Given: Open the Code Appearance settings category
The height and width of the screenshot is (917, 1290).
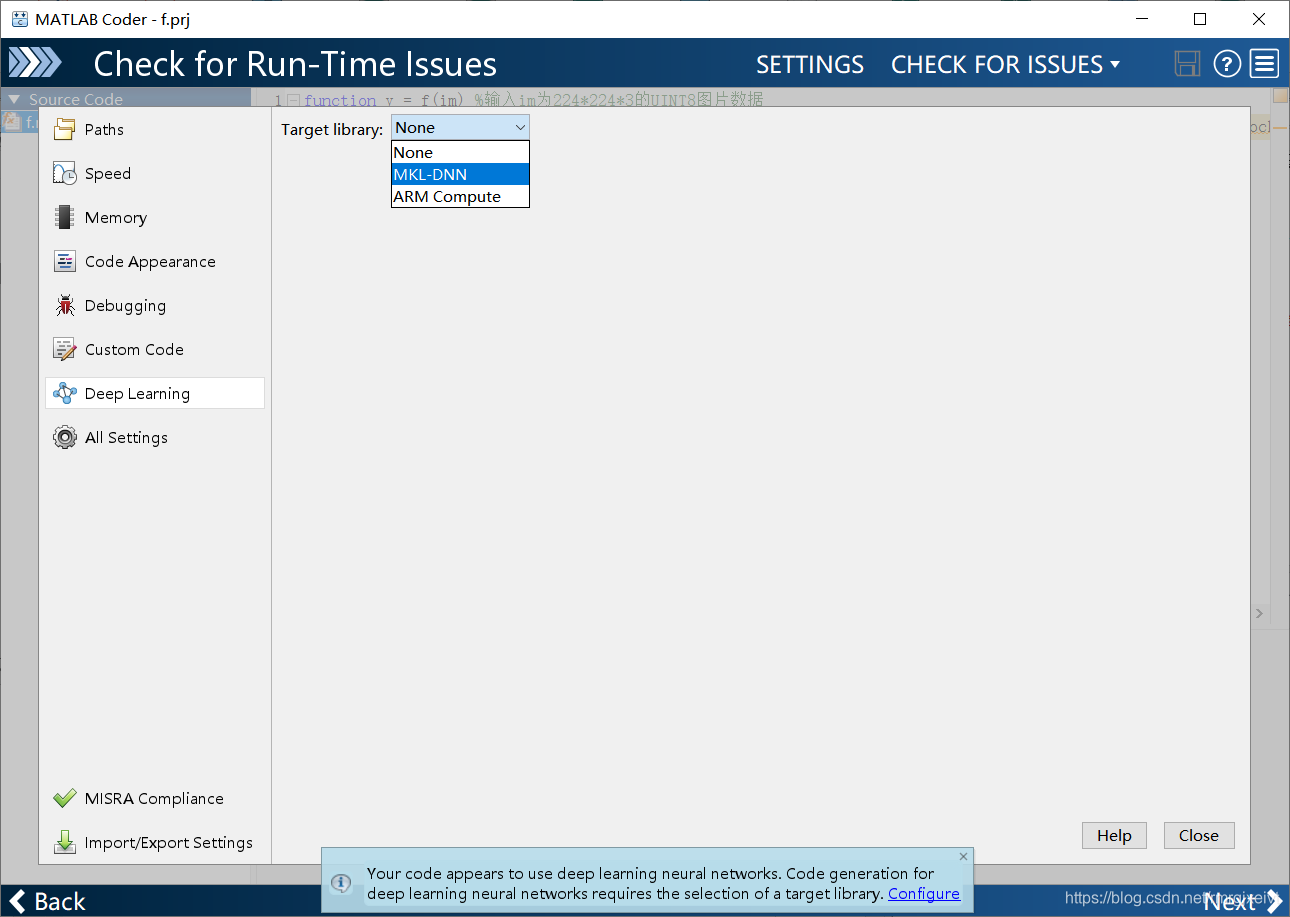Looking at the screenshot, I should click(155, 261).
